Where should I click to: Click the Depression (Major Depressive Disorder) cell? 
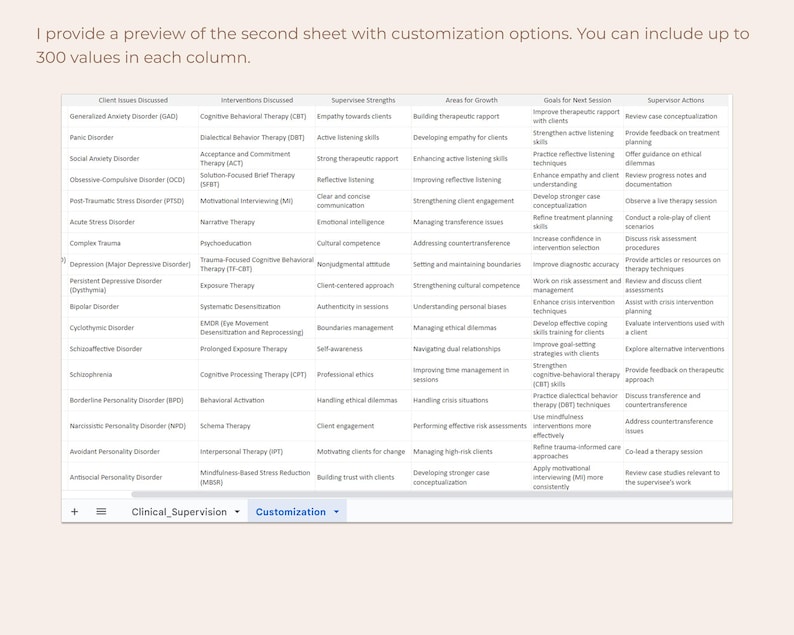click(133, 264)
